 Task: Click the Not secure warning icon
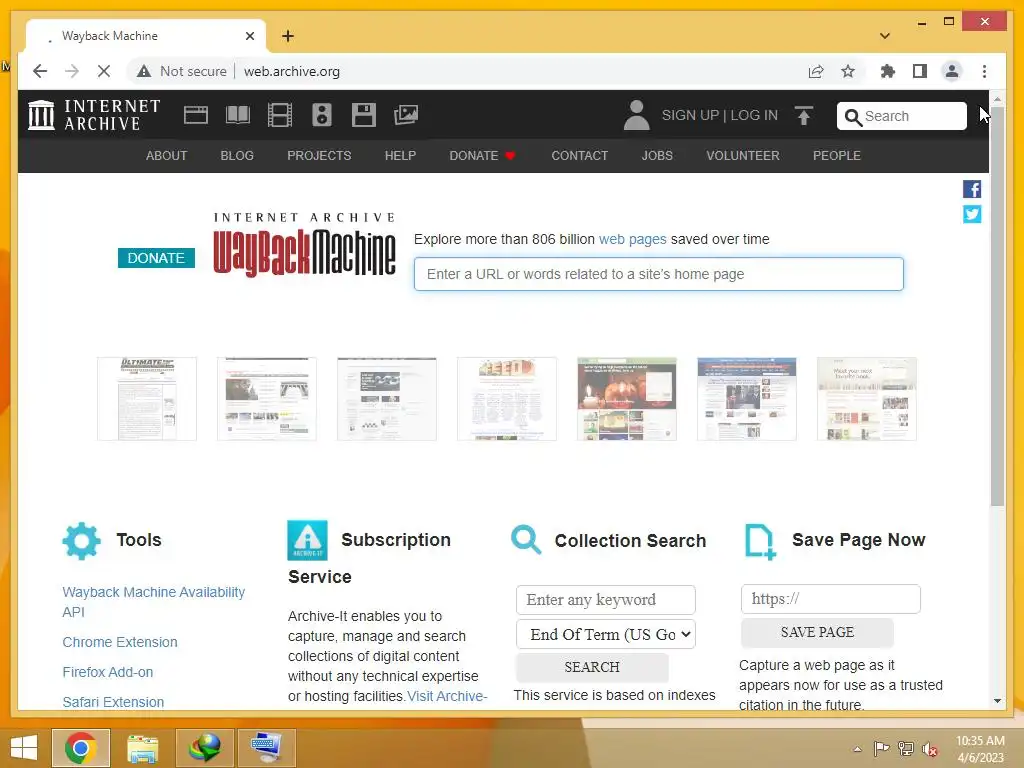(x=144, y=71)
